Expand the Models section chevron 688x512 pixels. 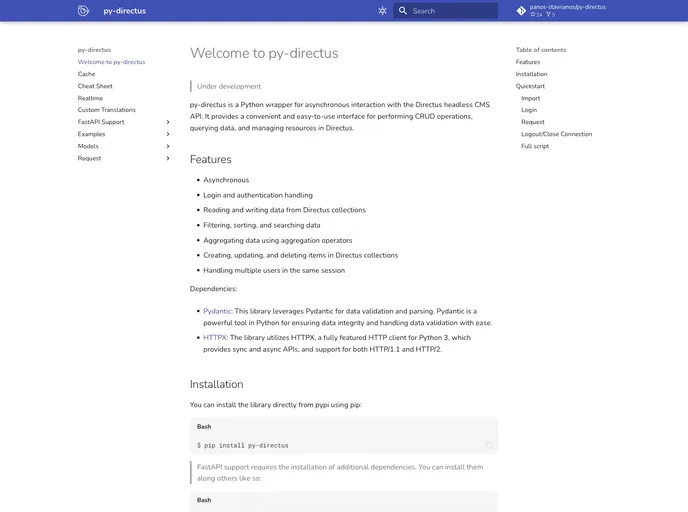pos(168,146)
